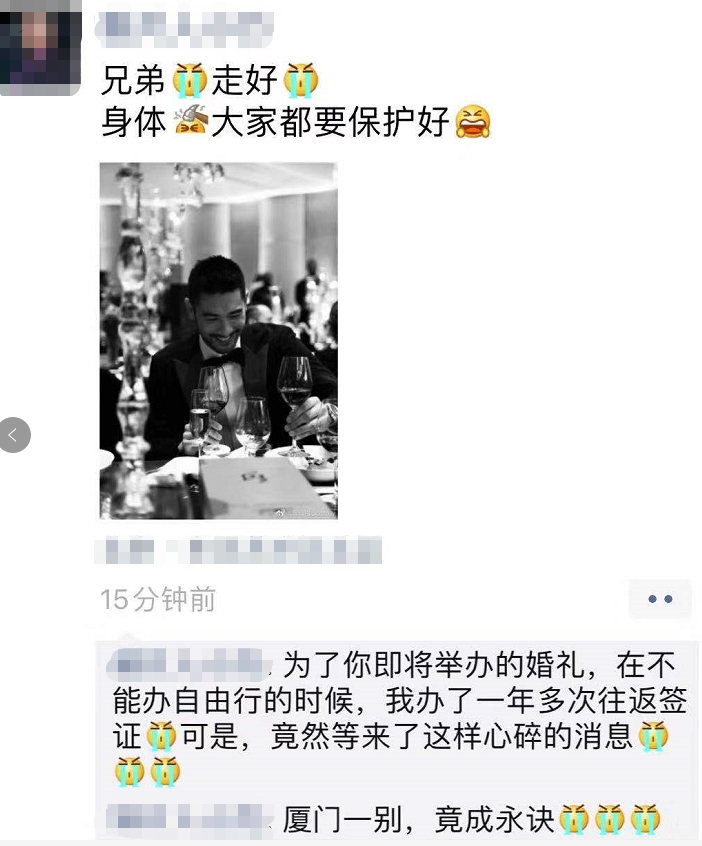The image size is (702, 846).
Task: Click the squinting emoji after 保护好
Action: (x=473, y=121)
